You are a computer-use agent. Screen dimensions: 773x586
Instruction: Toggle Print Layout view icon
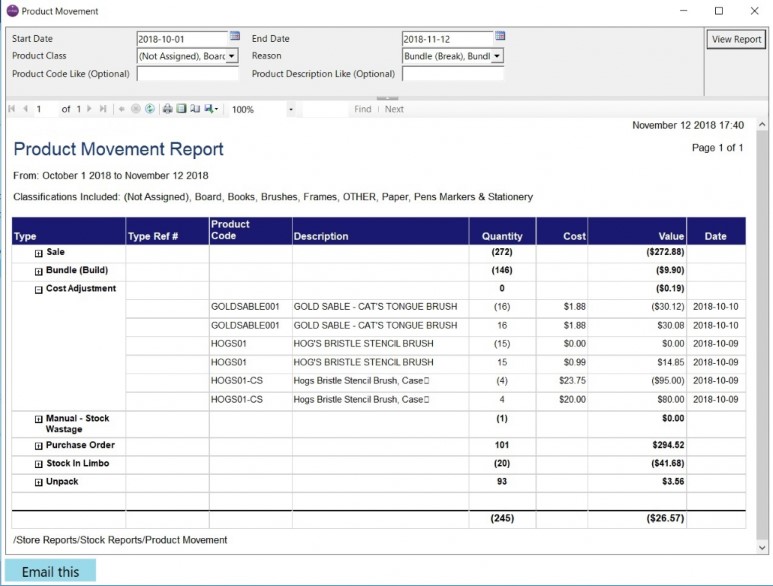click(x=181, y=109)
